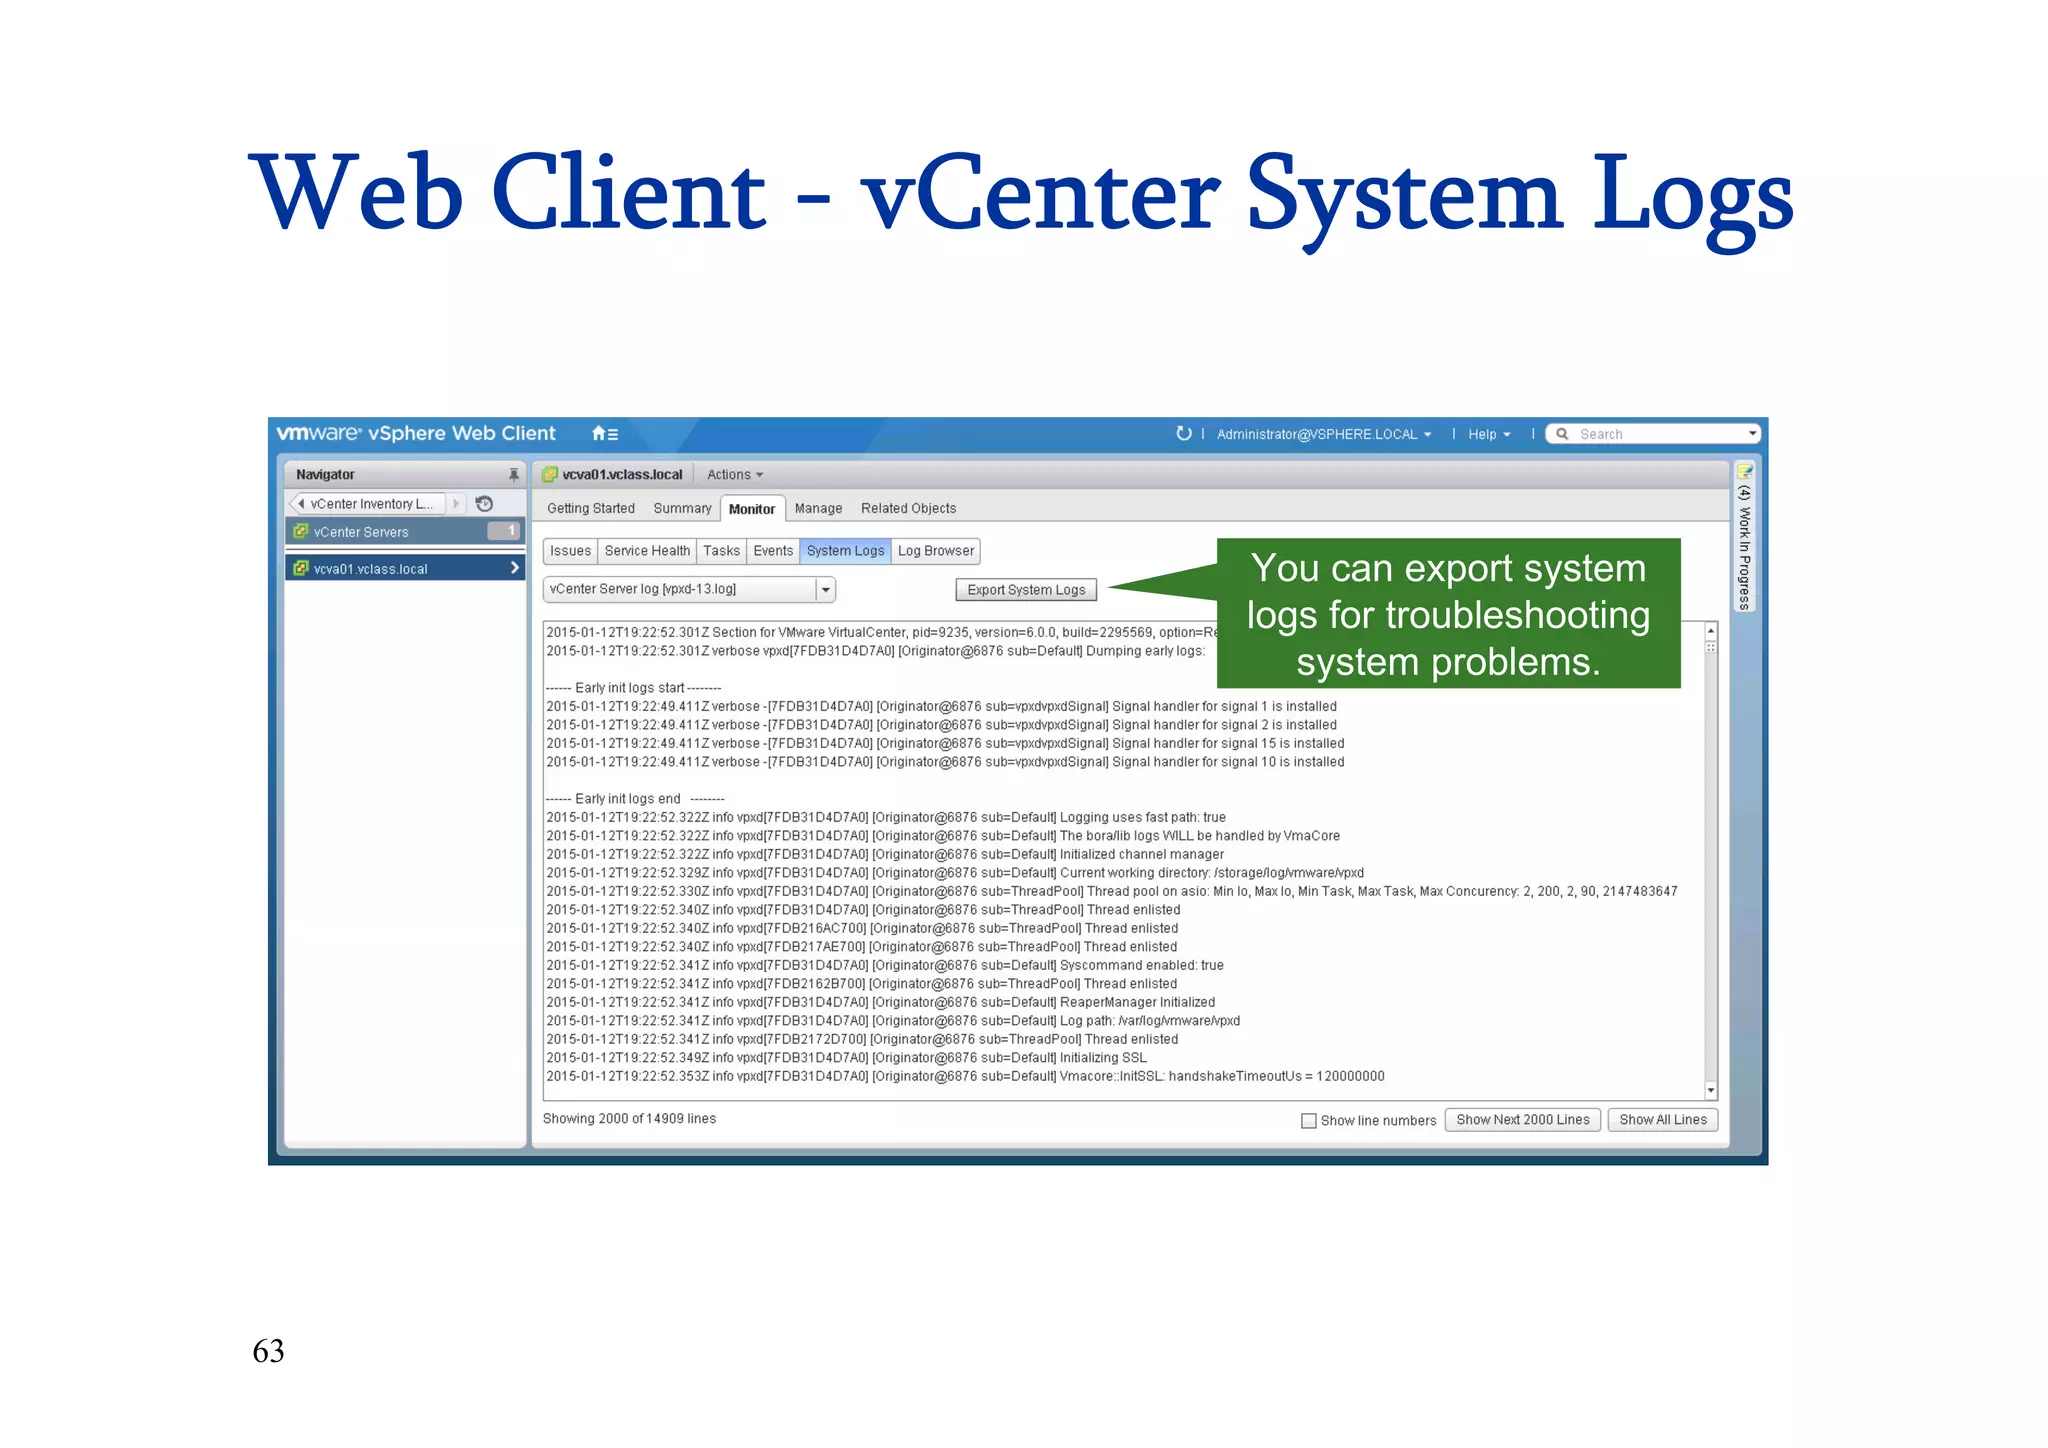Click the 'Log path: /var/log/vmware/vpxd' log line
Viewport: 2048px width, 1448px height.
tap(893, 1021)
